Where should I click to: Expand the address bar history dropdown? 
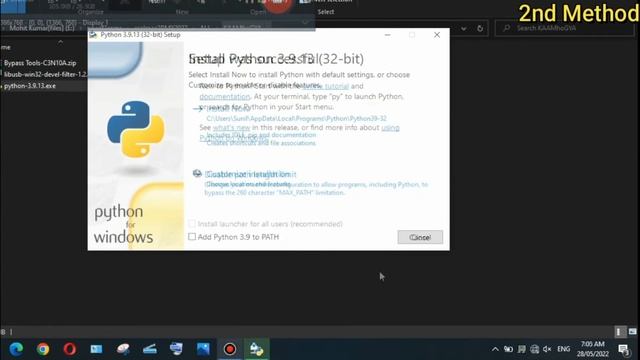464,29
